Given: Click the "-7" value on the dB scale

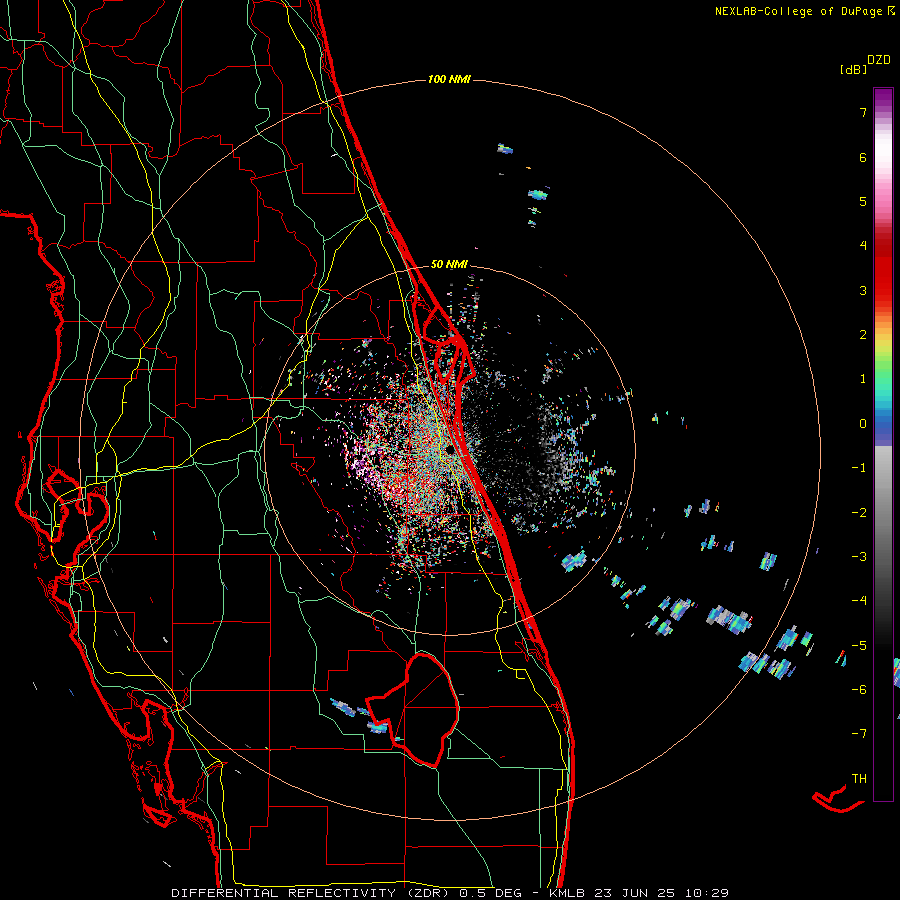Looking at the screenshot, I should (x=859, y=734).
